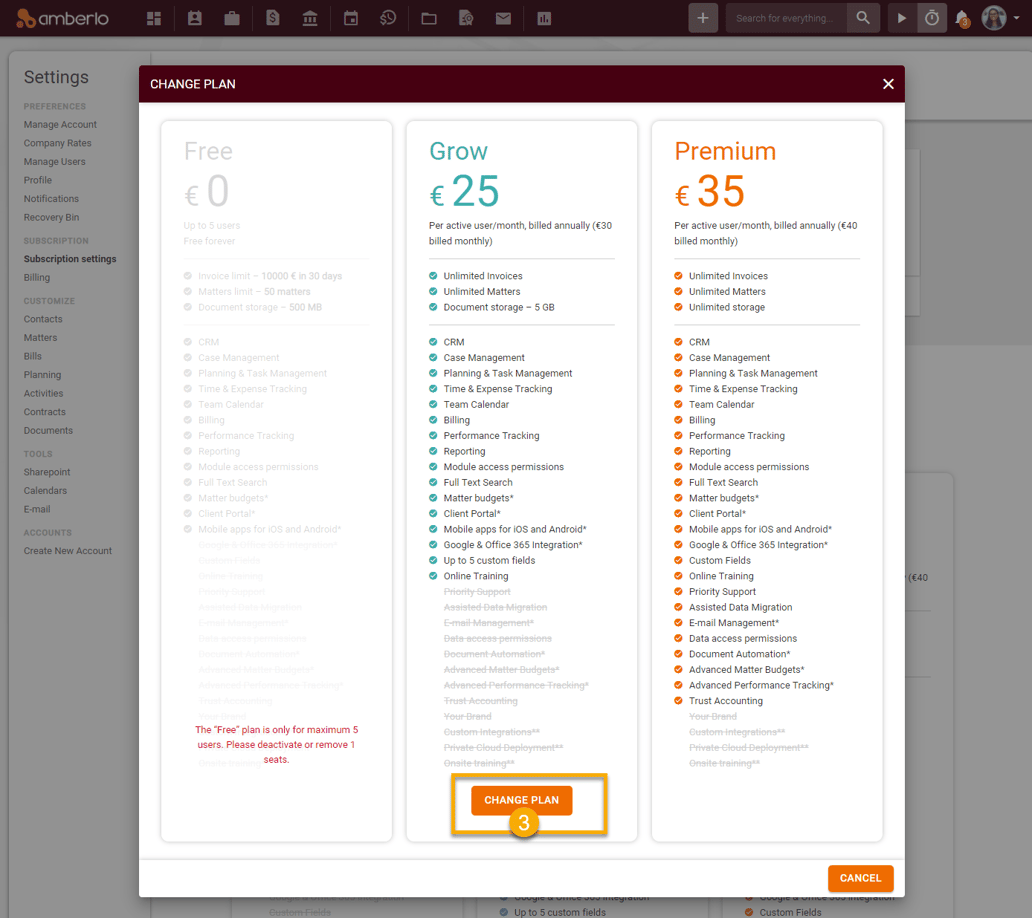1032x918 pixels.
Task: Expand the user avatar dropdown arrow
Action: 1017,18
